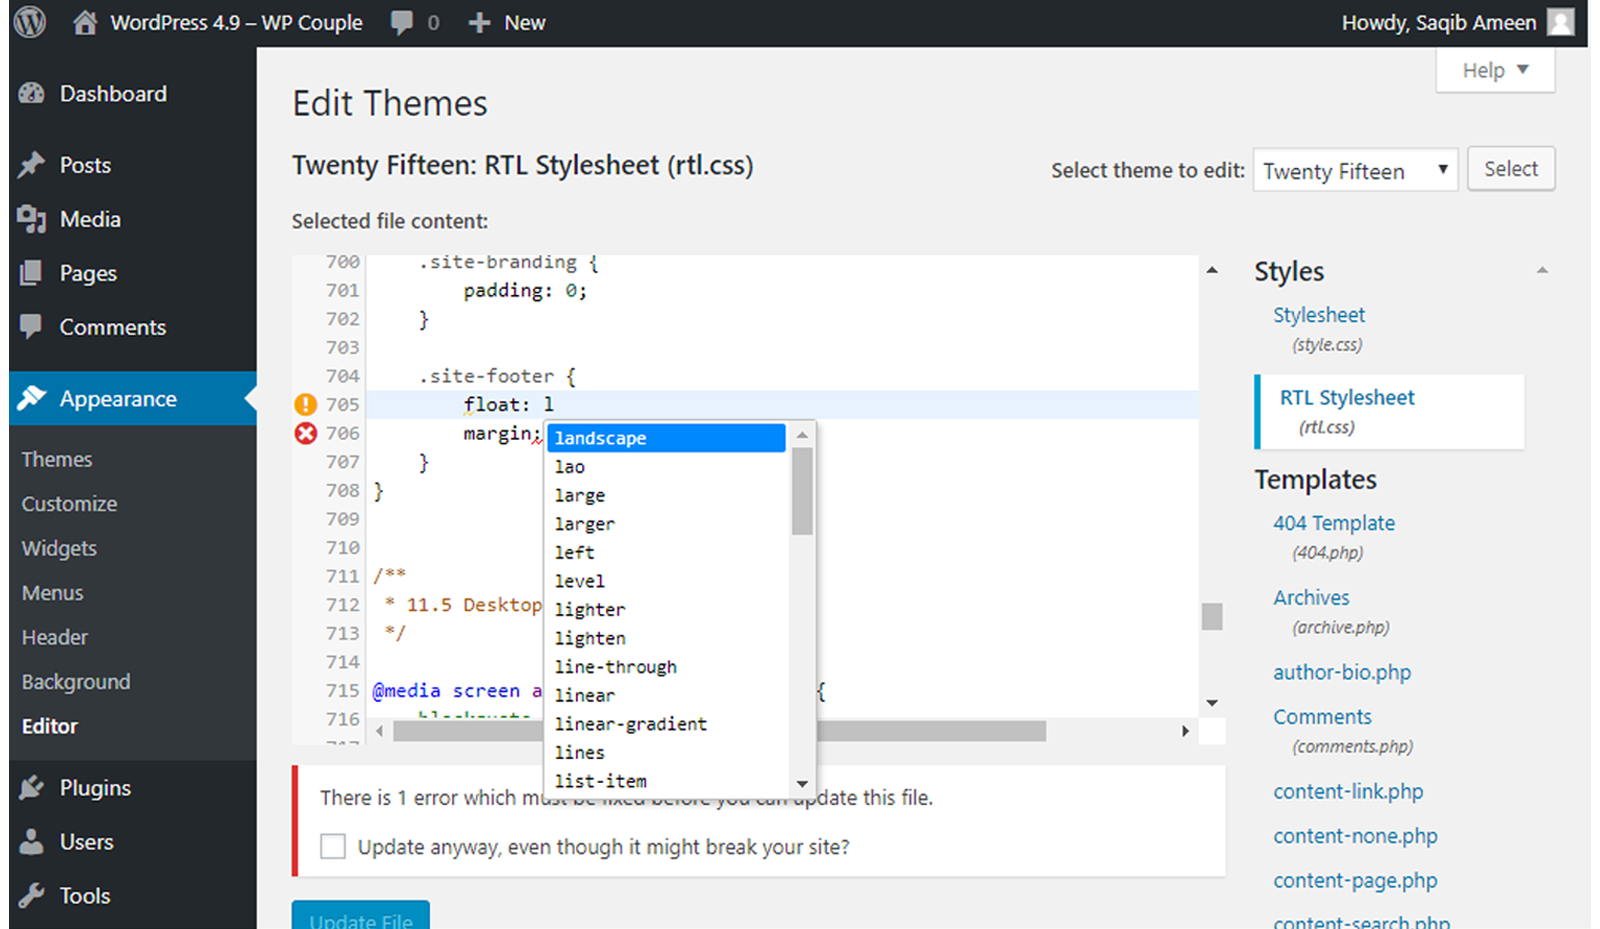Expand the Help tab dropdown
Viewport: 1600px width, 929px height.
[1495, 70]
